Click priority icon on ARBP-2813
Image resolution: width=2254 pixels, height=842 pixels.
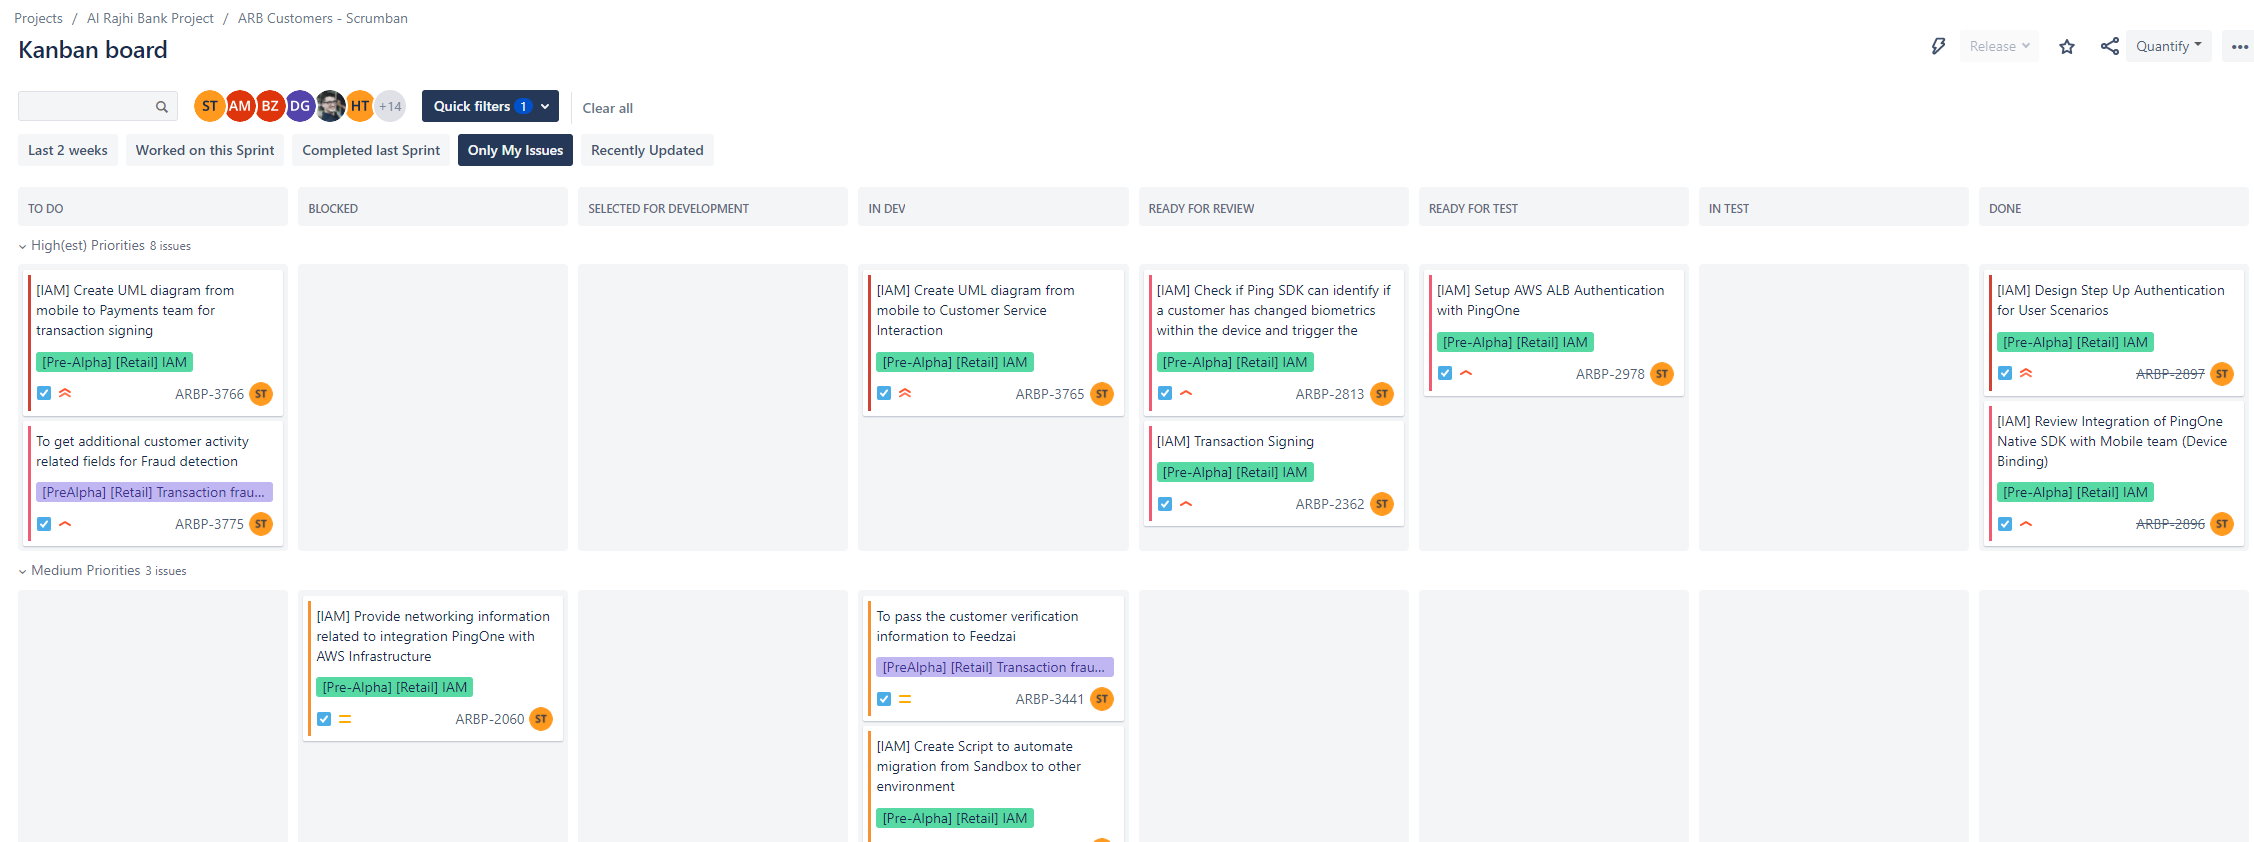[x=1186, y=393]
